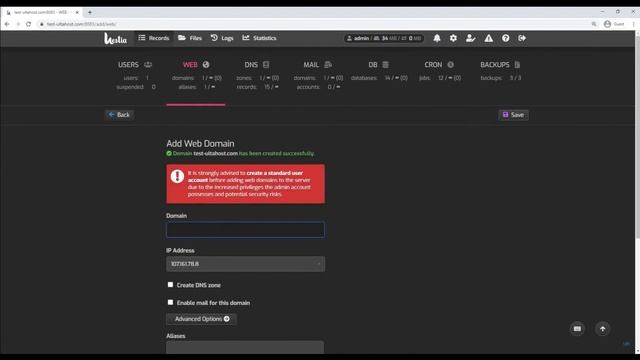Open notifications bell icon

[x=437, y=38]
